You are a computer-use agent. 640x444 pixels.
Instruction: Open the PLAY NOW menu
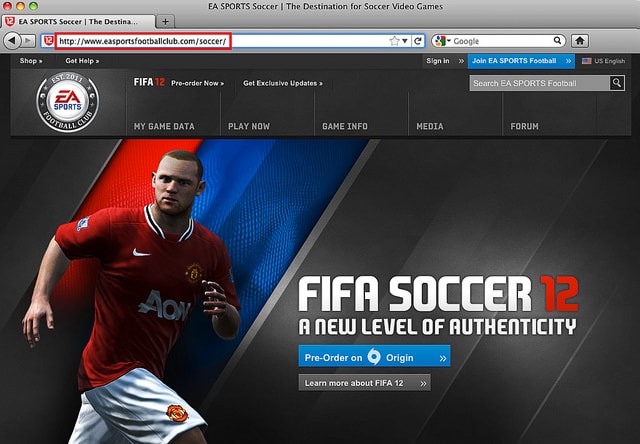click(x=249, y=127)
